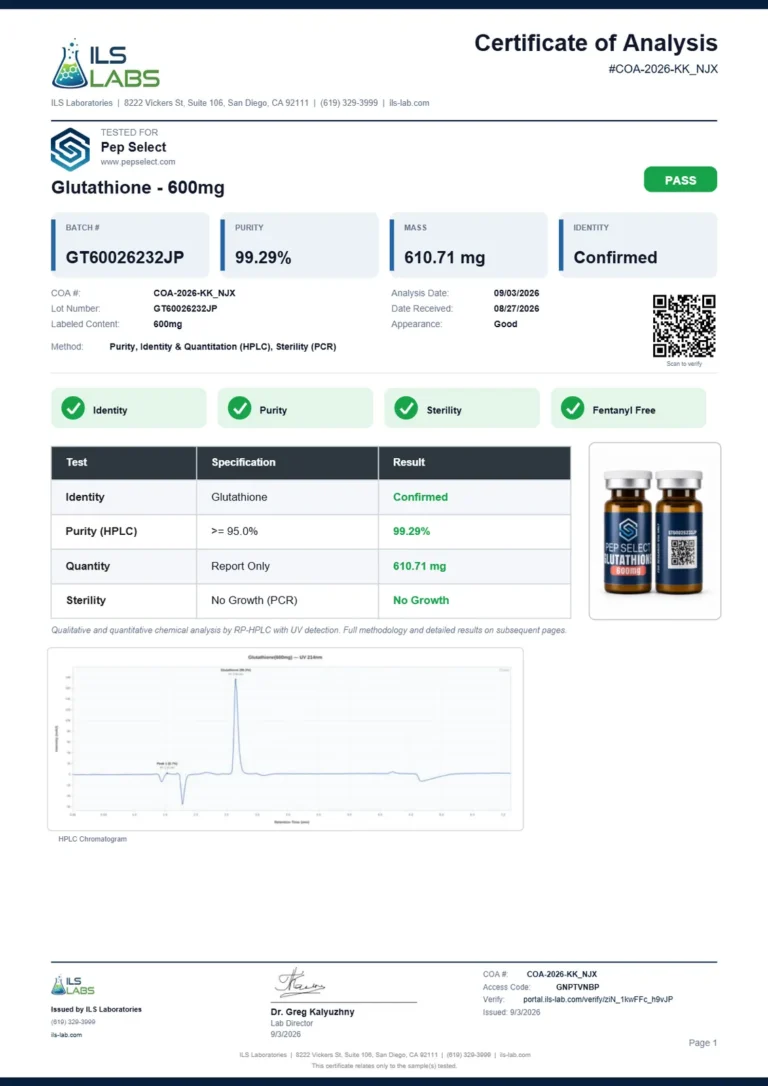Image resolution: width=768 pixels, height=1086 pixels.
Task: Click the Test column header
Action: (124, 463)
